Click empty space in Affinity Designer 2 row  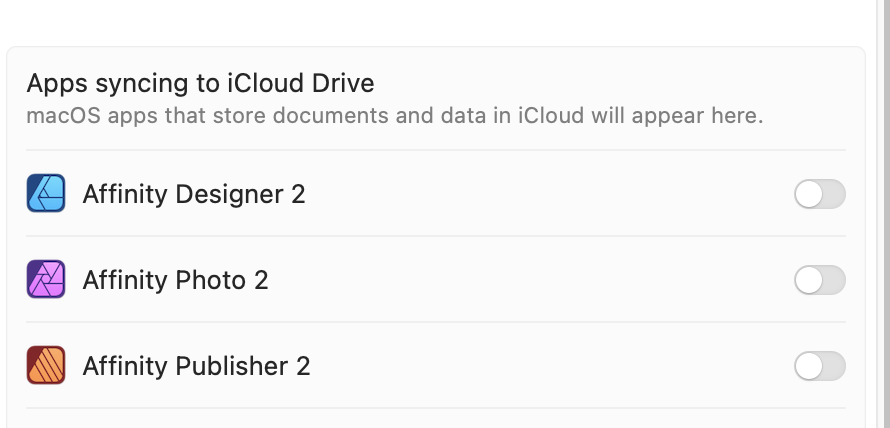(x=545, y=194)
